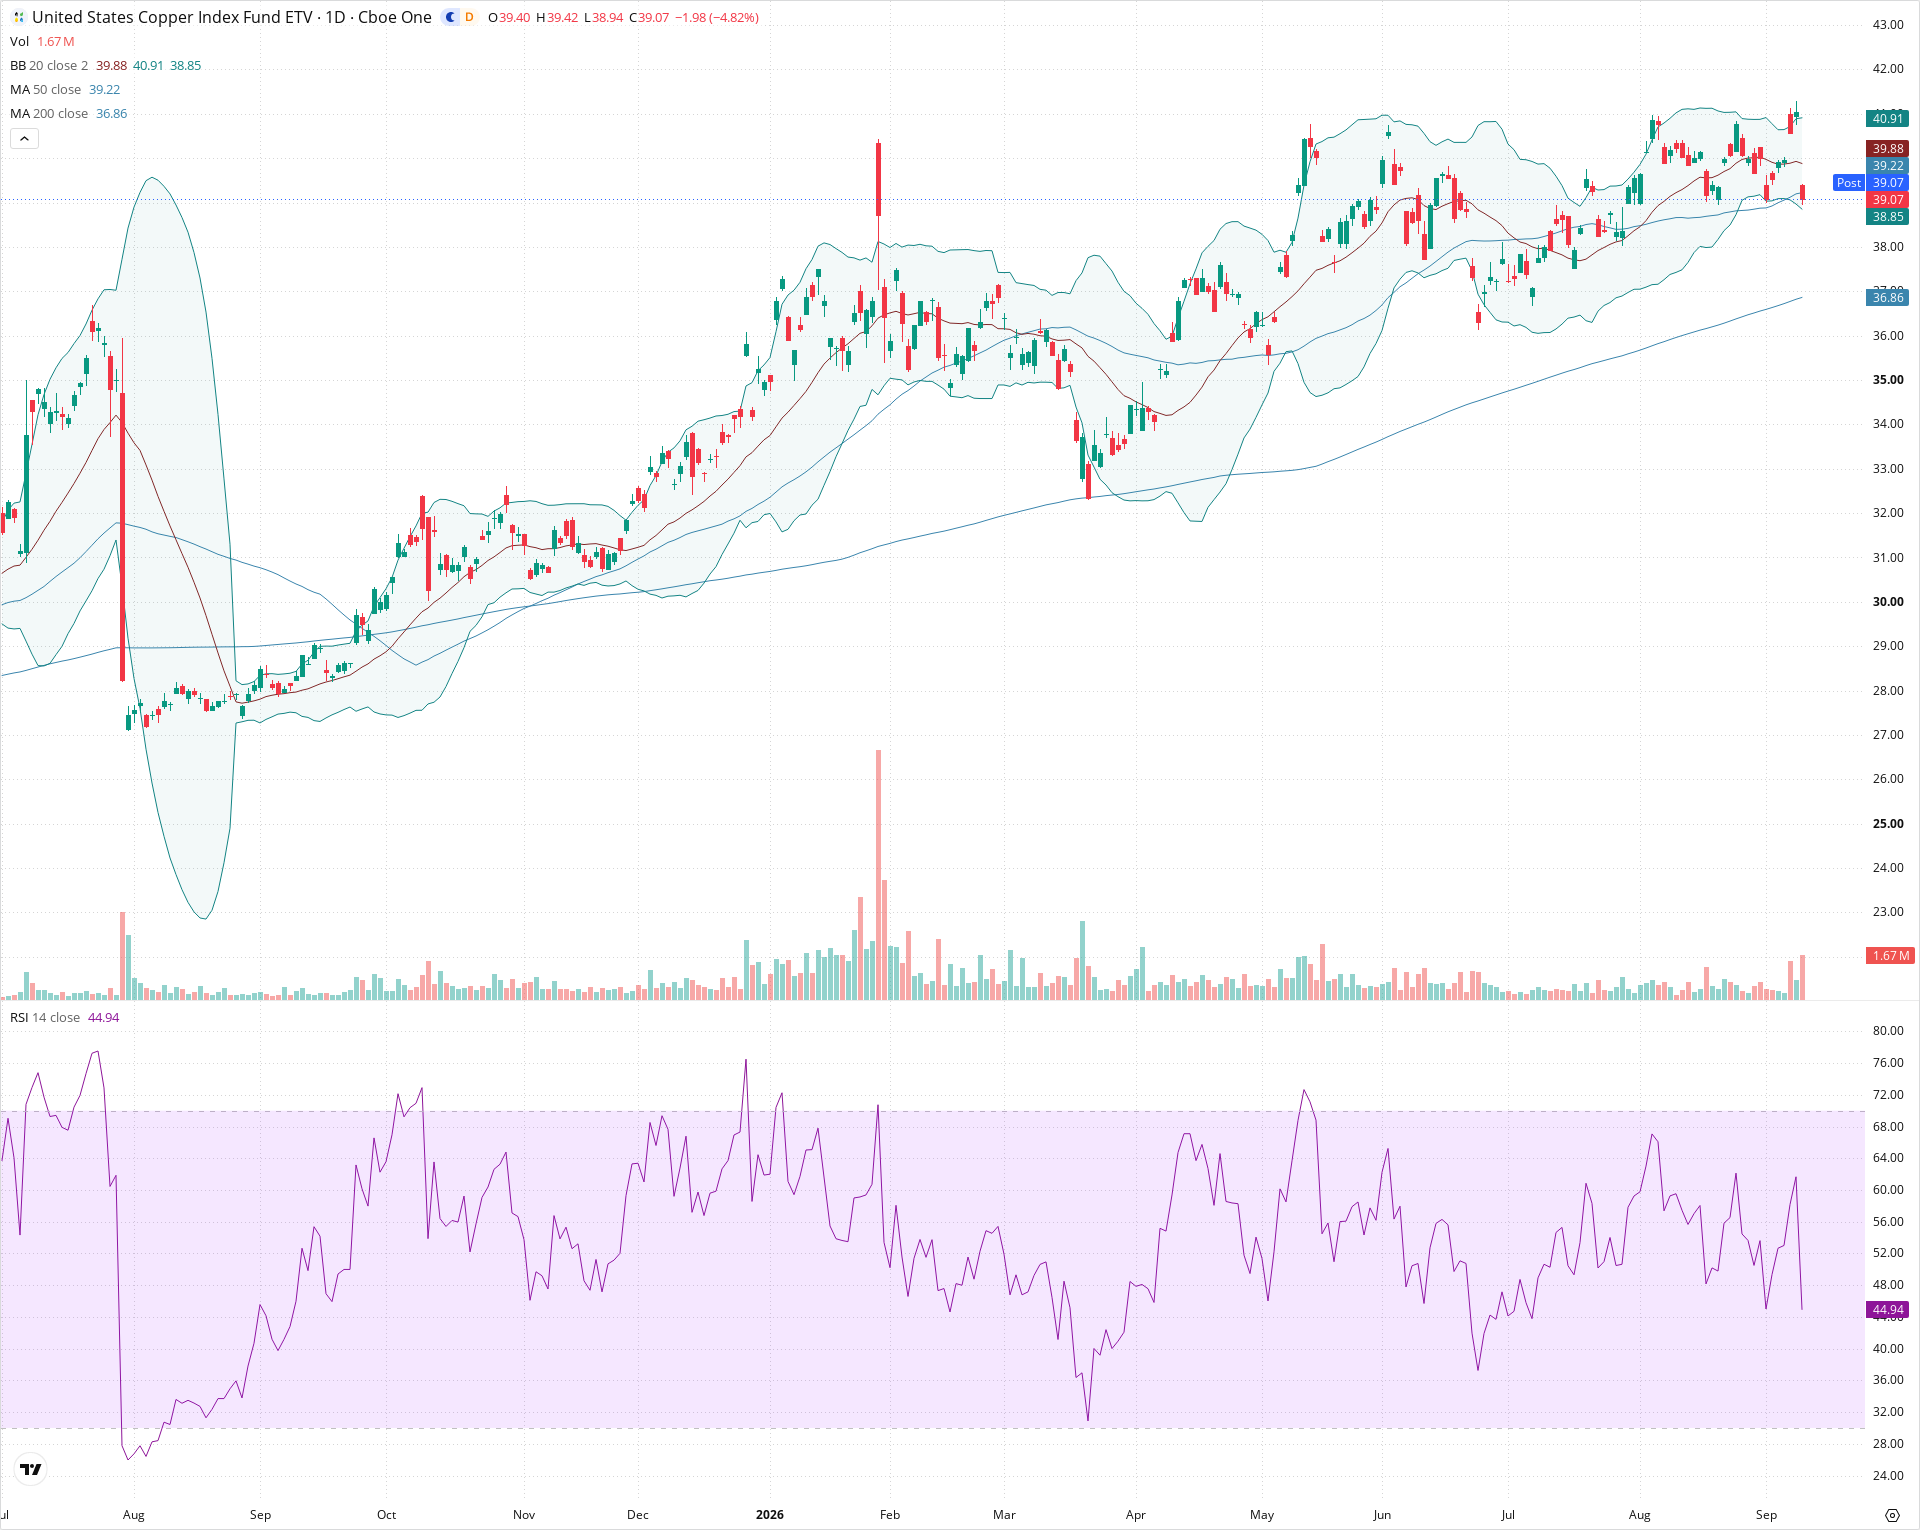This screenshot has height=1530, width=1920.
Task: Click the 35.00 level on the price axis
Action: [1888, 380]
